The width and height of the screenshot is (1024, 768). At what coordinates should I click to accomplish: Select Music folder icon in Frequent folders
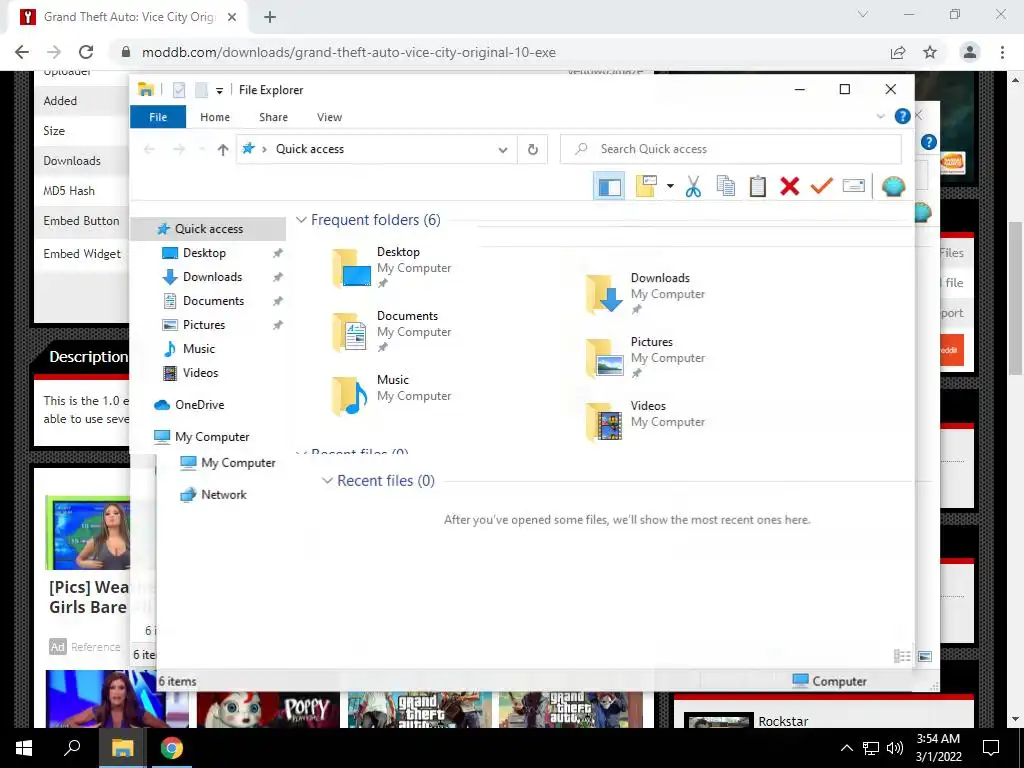click(351, 396)
